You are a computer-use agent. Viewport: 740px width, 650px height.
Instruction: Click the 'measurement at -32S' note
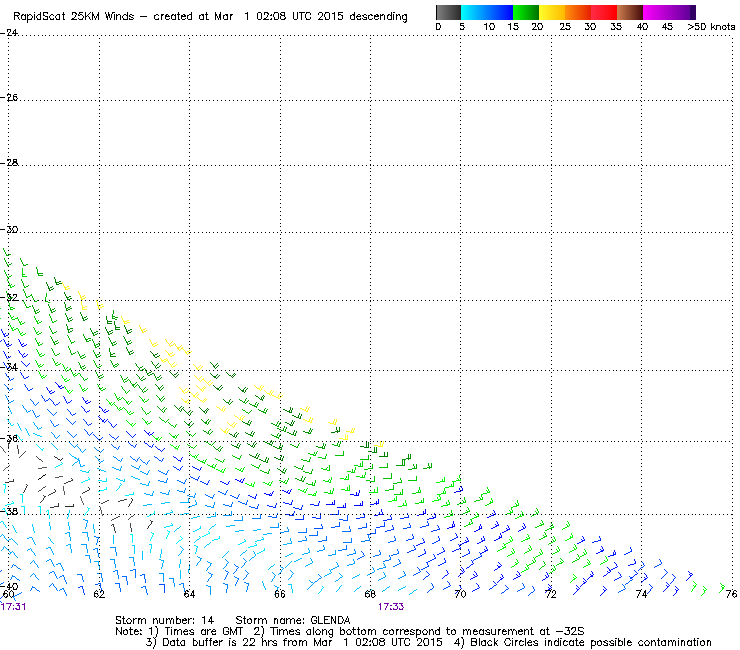click(523, 632)
